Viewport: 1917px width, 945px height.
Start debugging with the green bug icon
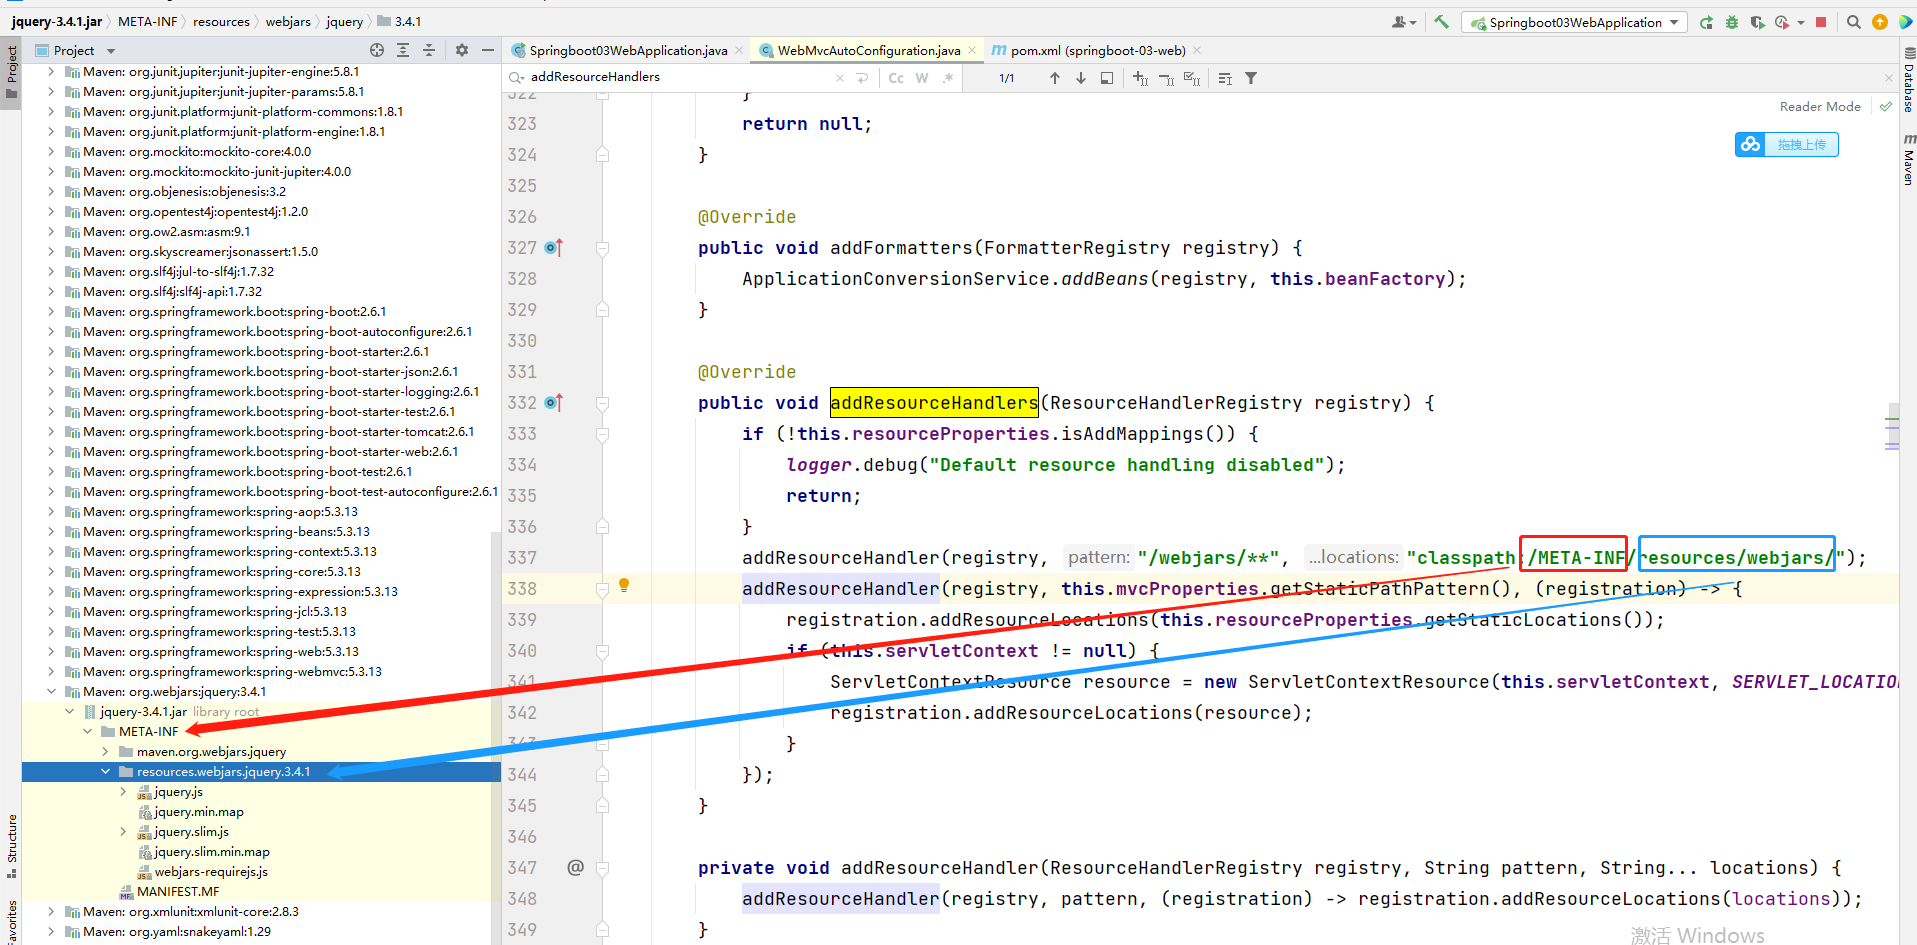tap(1732, 22)
